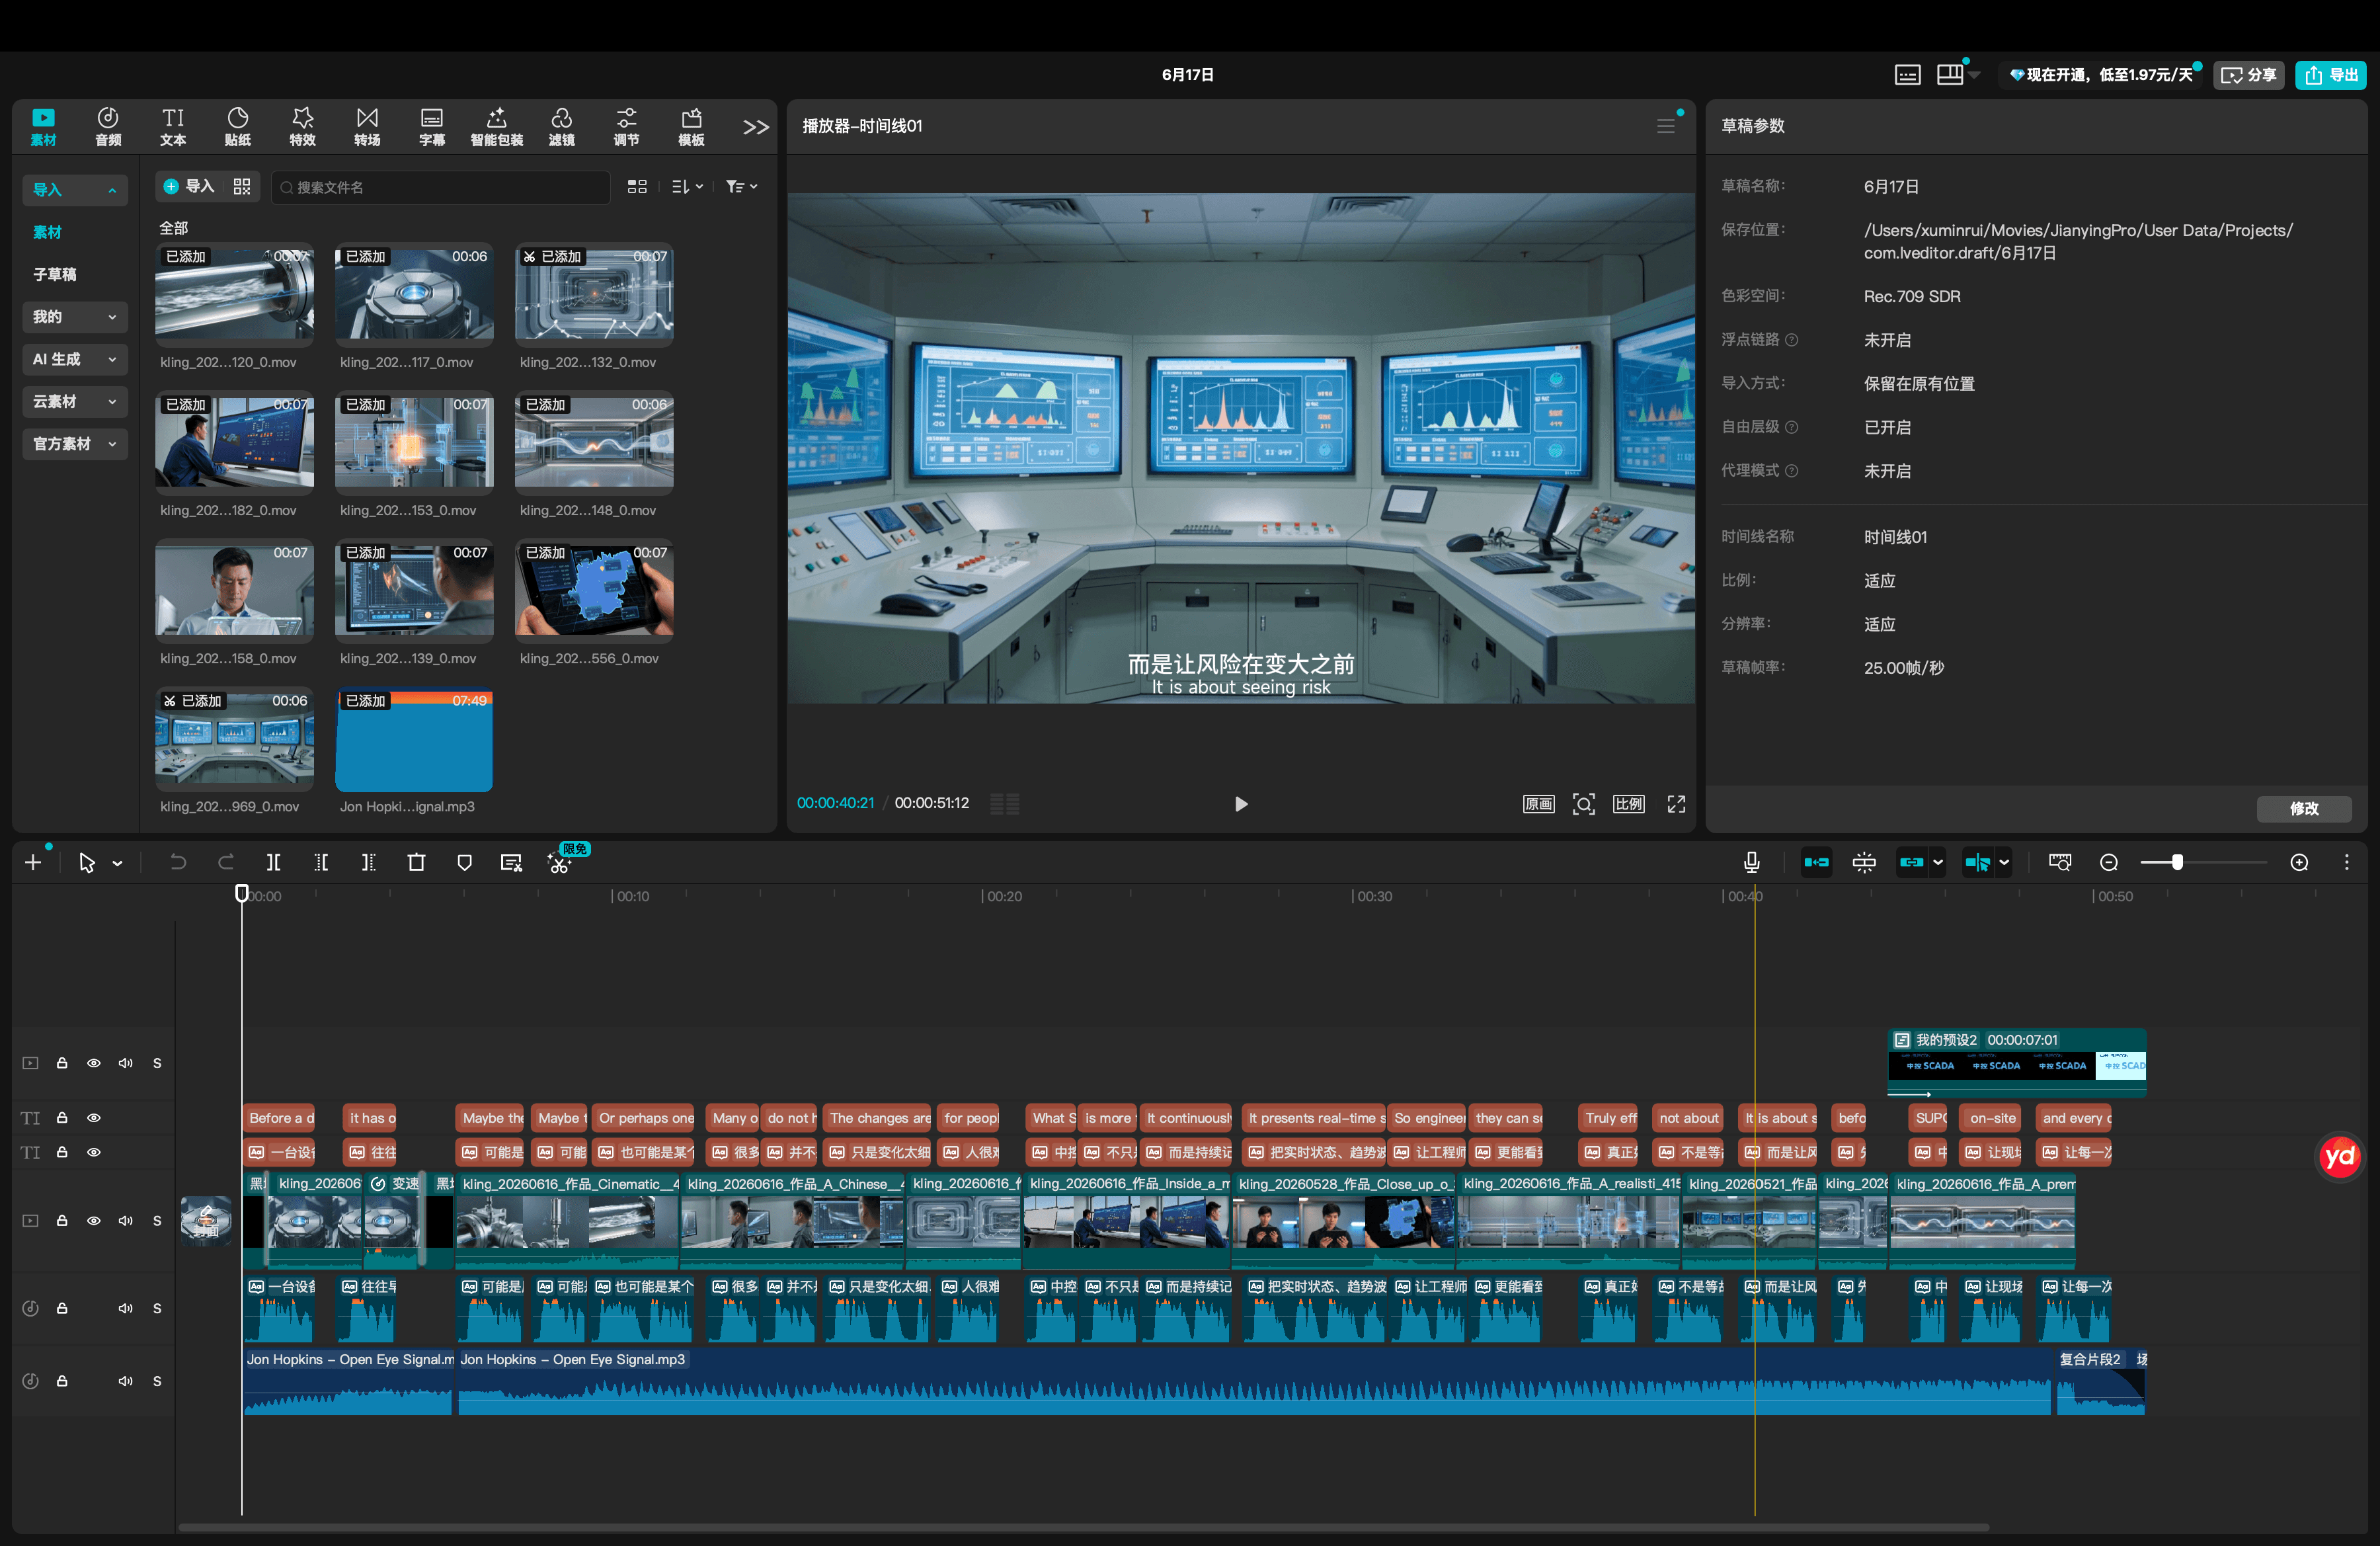The width and height of the screenshot is (2380, 1546).
Task: Click the delete clip trash icon
Action: (417, 862)
